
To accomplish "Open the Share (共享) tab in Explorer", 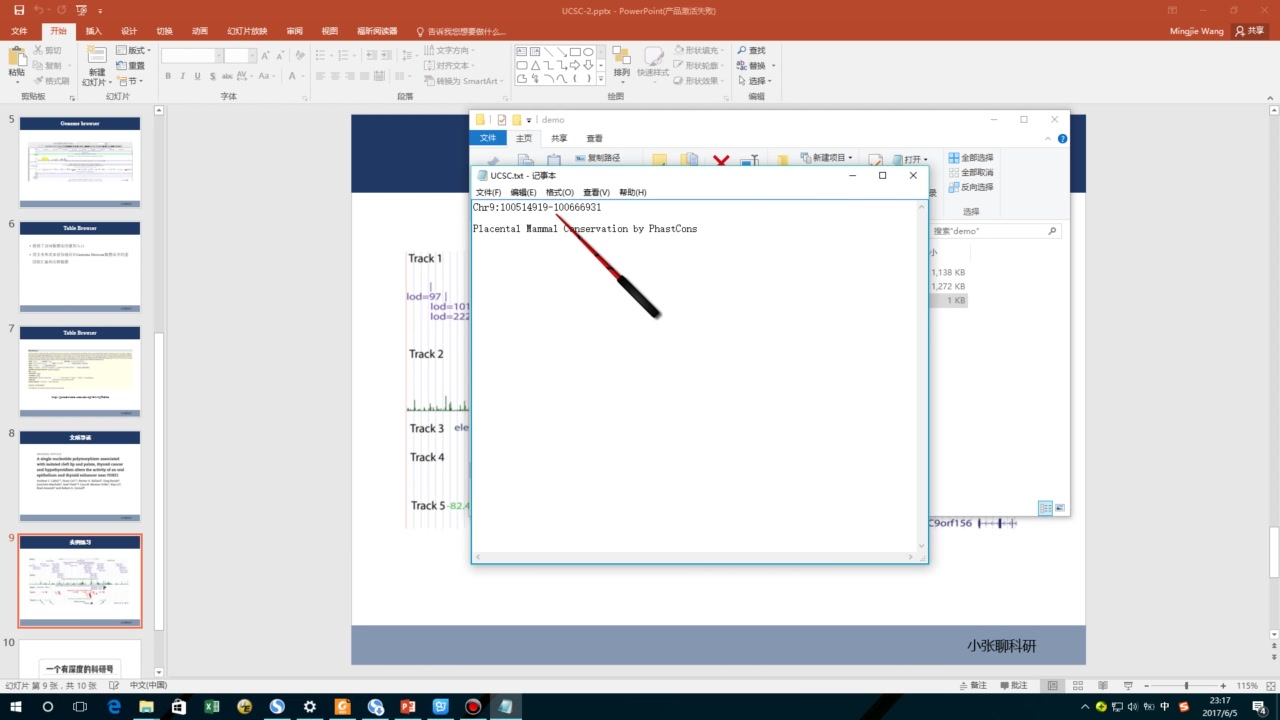I will (559, 139).
